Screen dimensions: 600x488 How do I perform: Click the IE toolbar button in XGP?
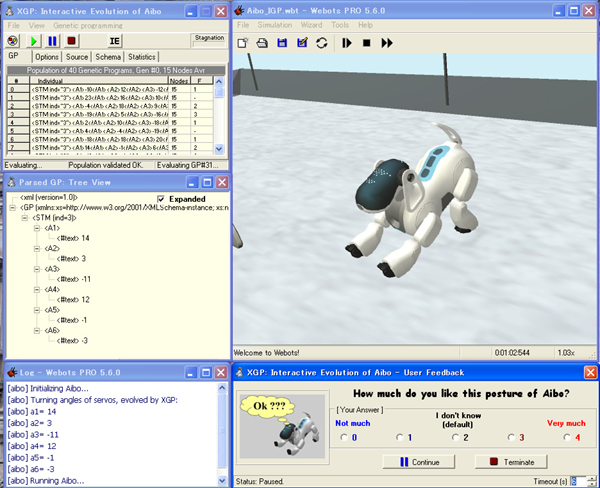coord(114,41)
